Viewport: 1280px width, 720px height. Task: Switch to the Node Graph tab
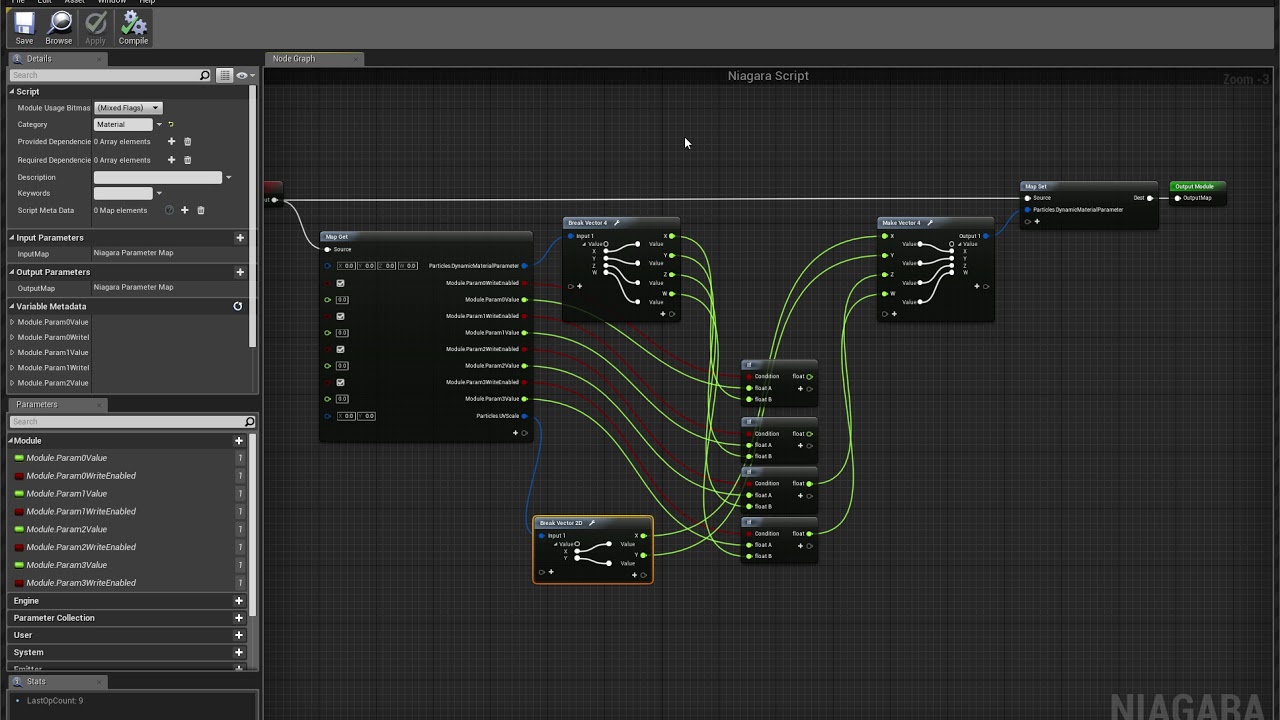(294, 59)
